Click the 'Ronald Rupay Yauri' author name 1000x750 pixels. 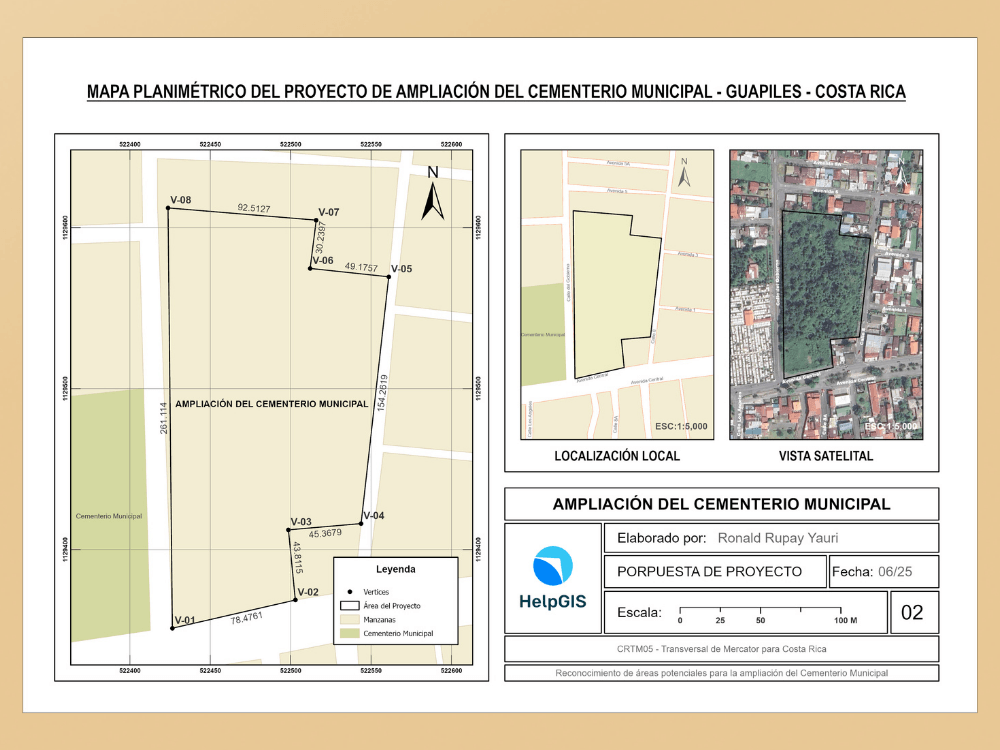(778, 538)
